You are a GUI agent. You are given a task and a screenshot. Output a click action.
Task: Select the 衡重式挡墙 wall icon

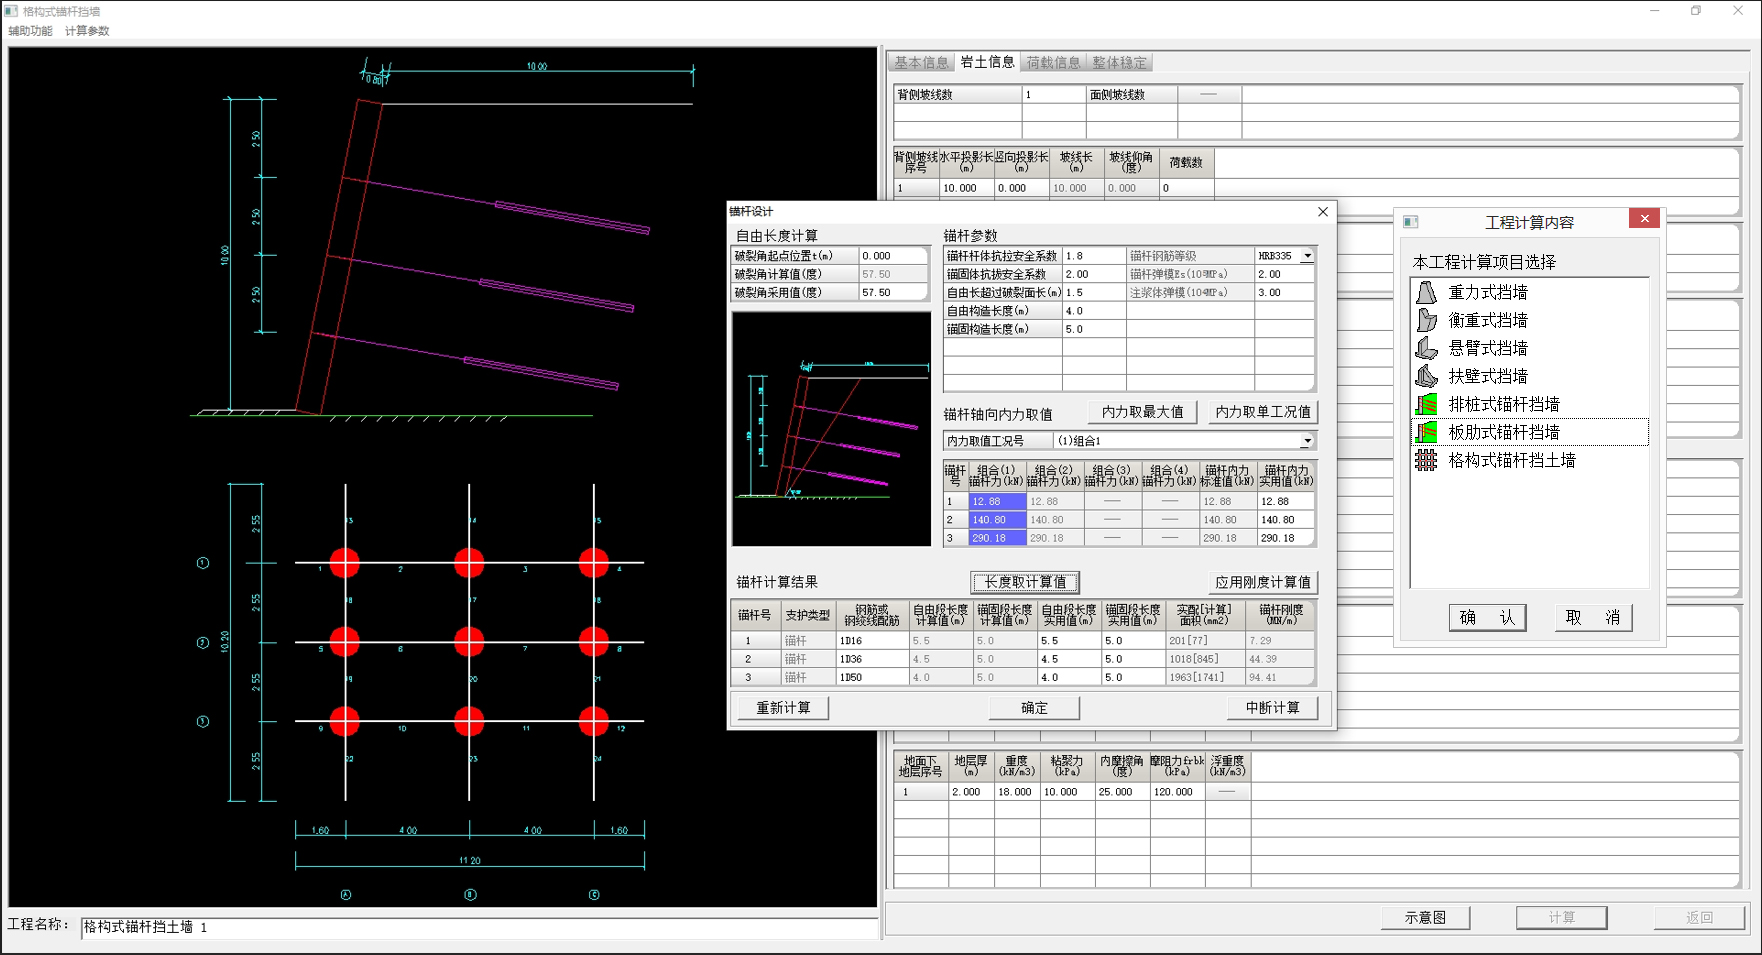click(x=1427, y=320)
